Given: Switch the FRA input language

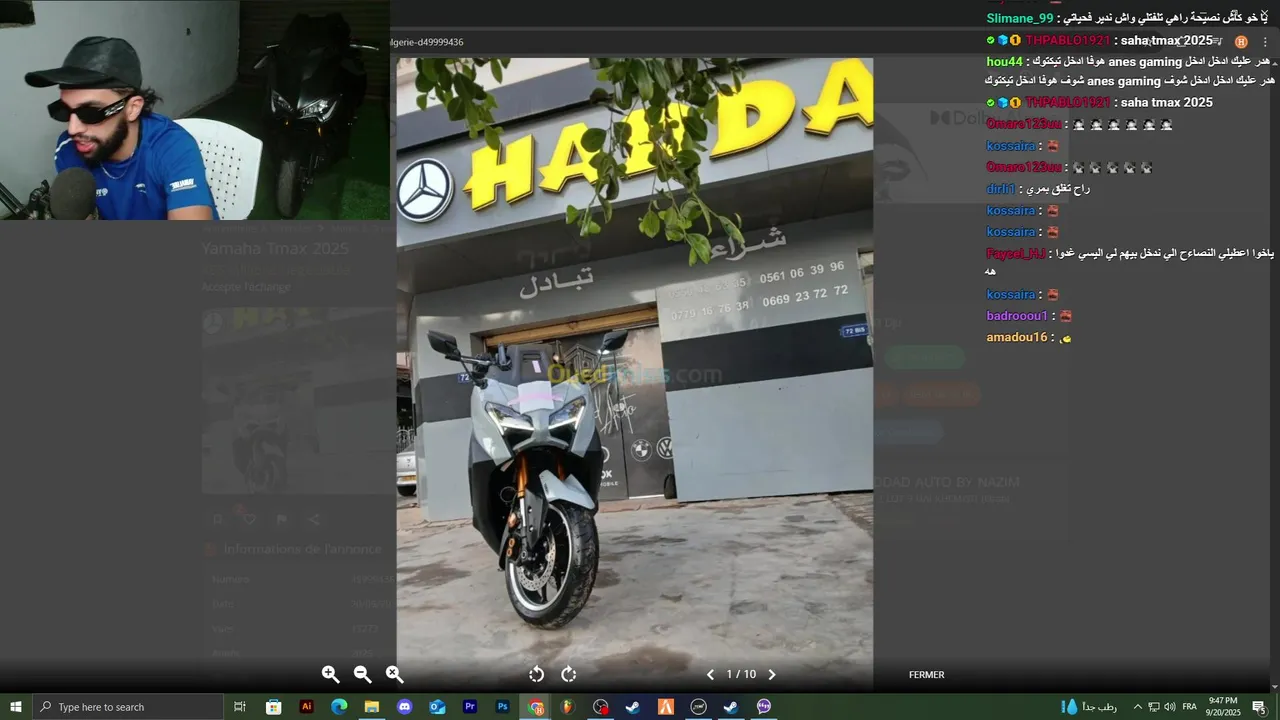Looking at the screenshot, I should pyautogui.click(x=1190, y=707).
